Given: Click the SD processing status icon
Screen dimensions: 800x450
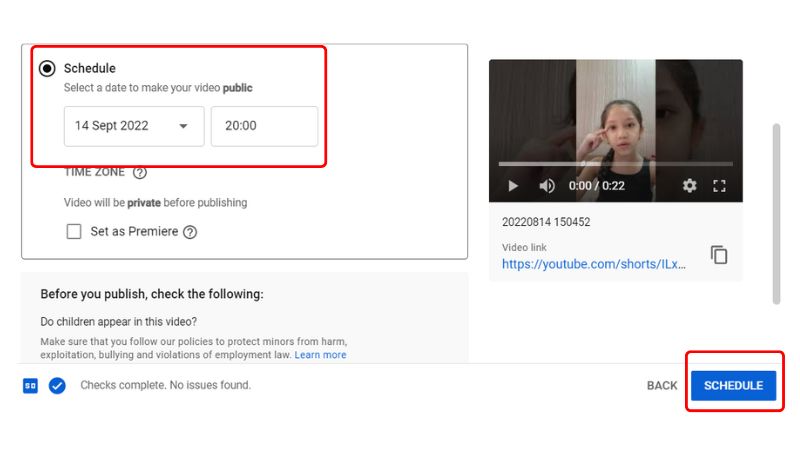Looking at the screenshot, I should point(30,386).
